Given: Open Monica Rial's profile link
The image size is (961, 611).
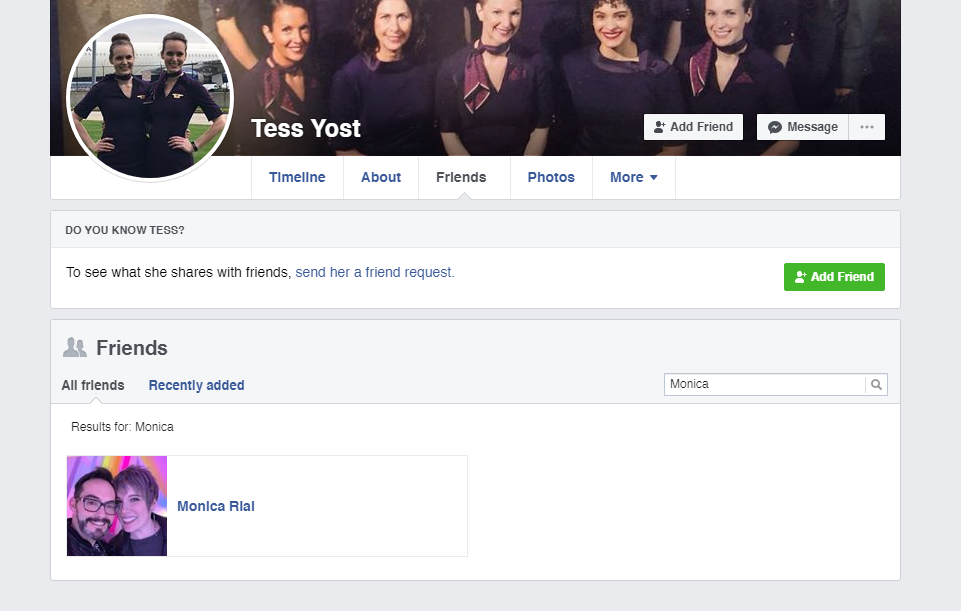Looking at the screenshot, I should point(216,506).
